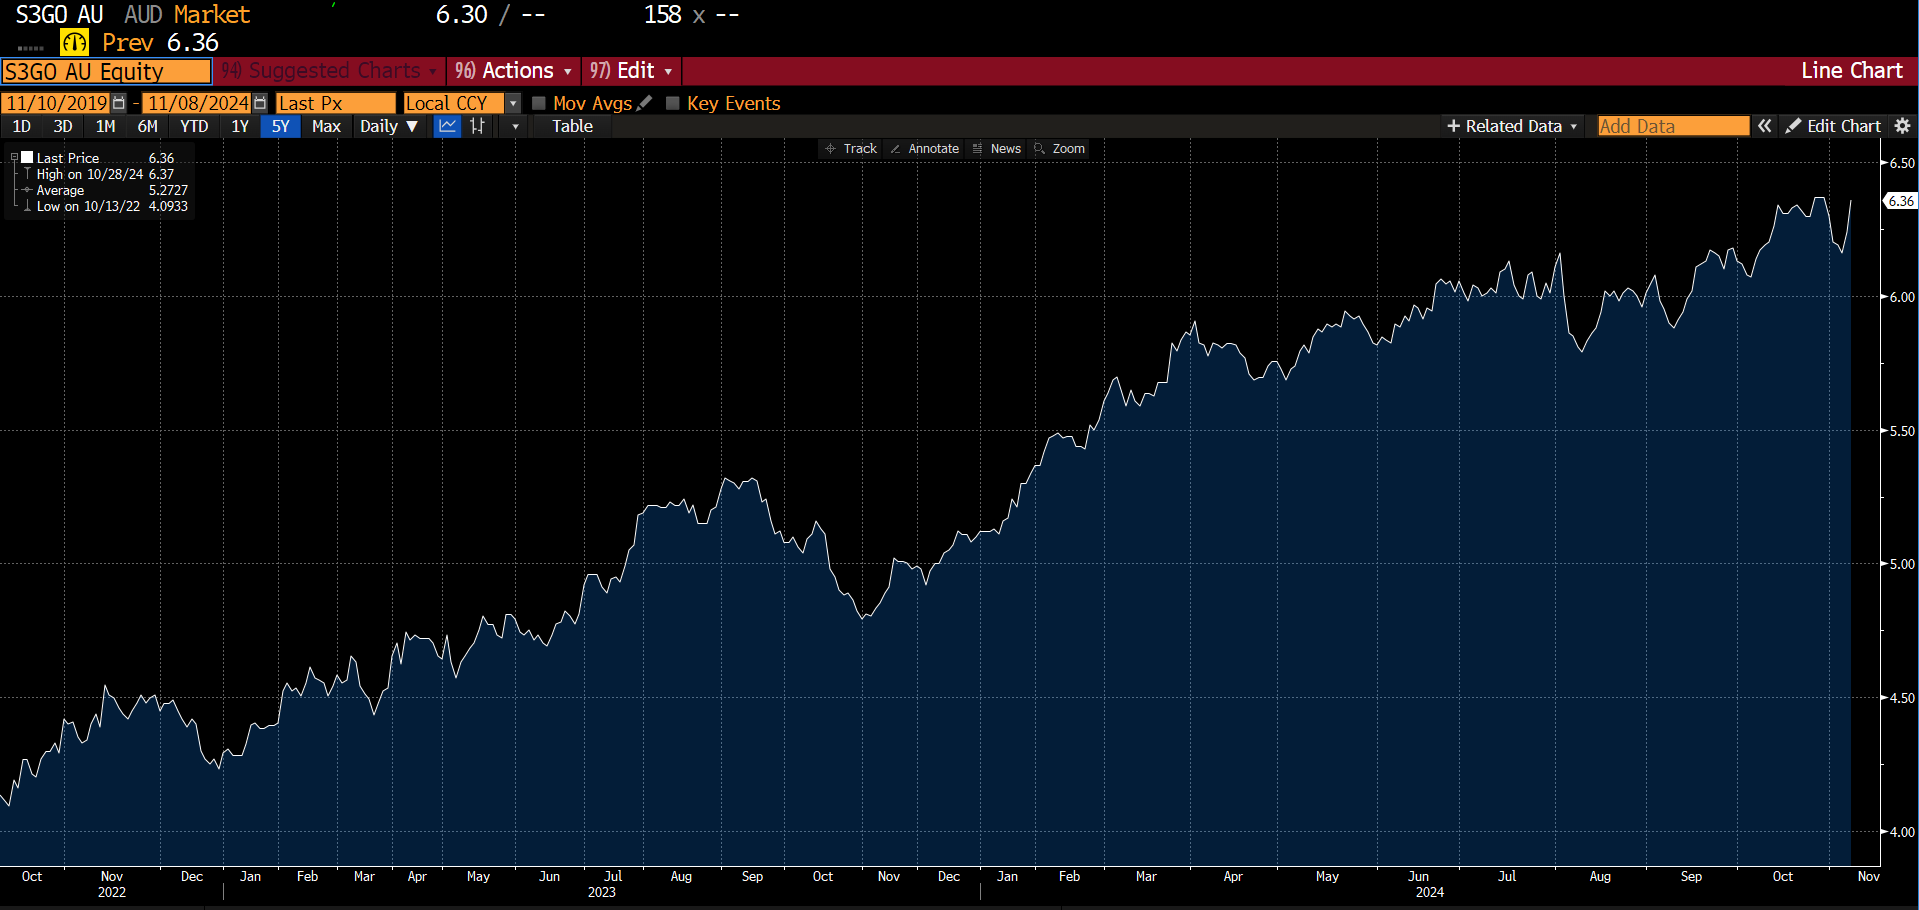
Task: Open chart settings gear icon
Action: click(1902, 126)
